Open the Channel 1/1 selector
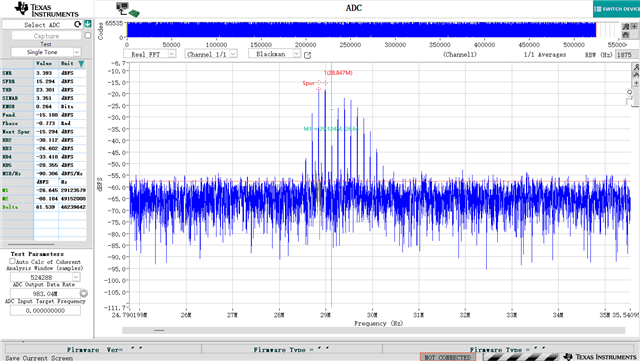Viewport: 640px width, 361px height. (211, 54)
